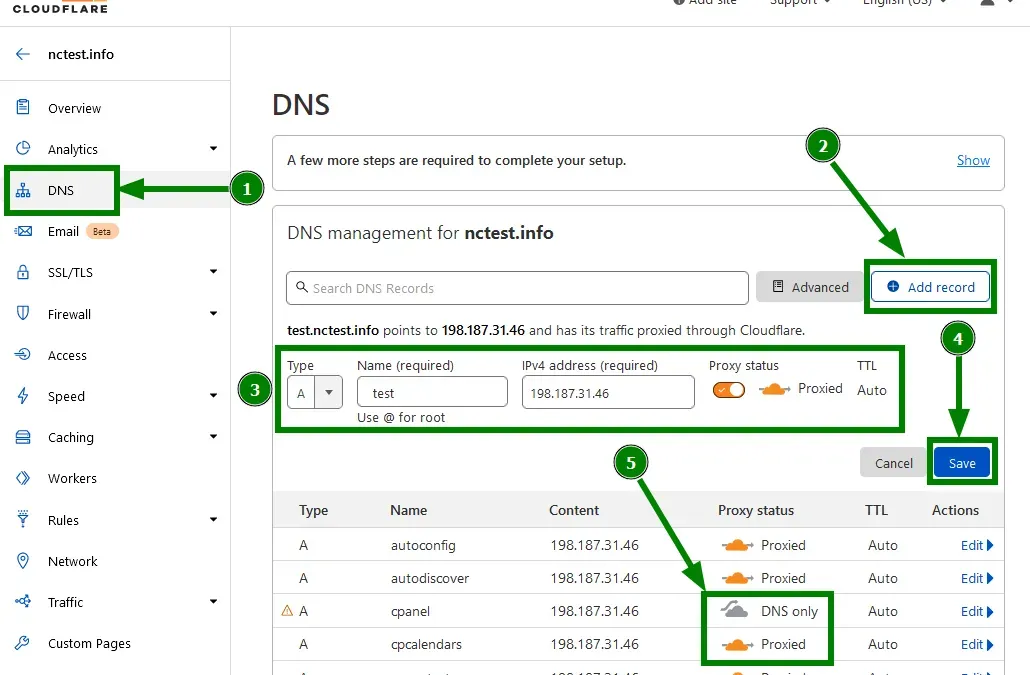Screen dimensions: 1030x675
Task: Click the cpcalendars record name
Action: [426, 644]
